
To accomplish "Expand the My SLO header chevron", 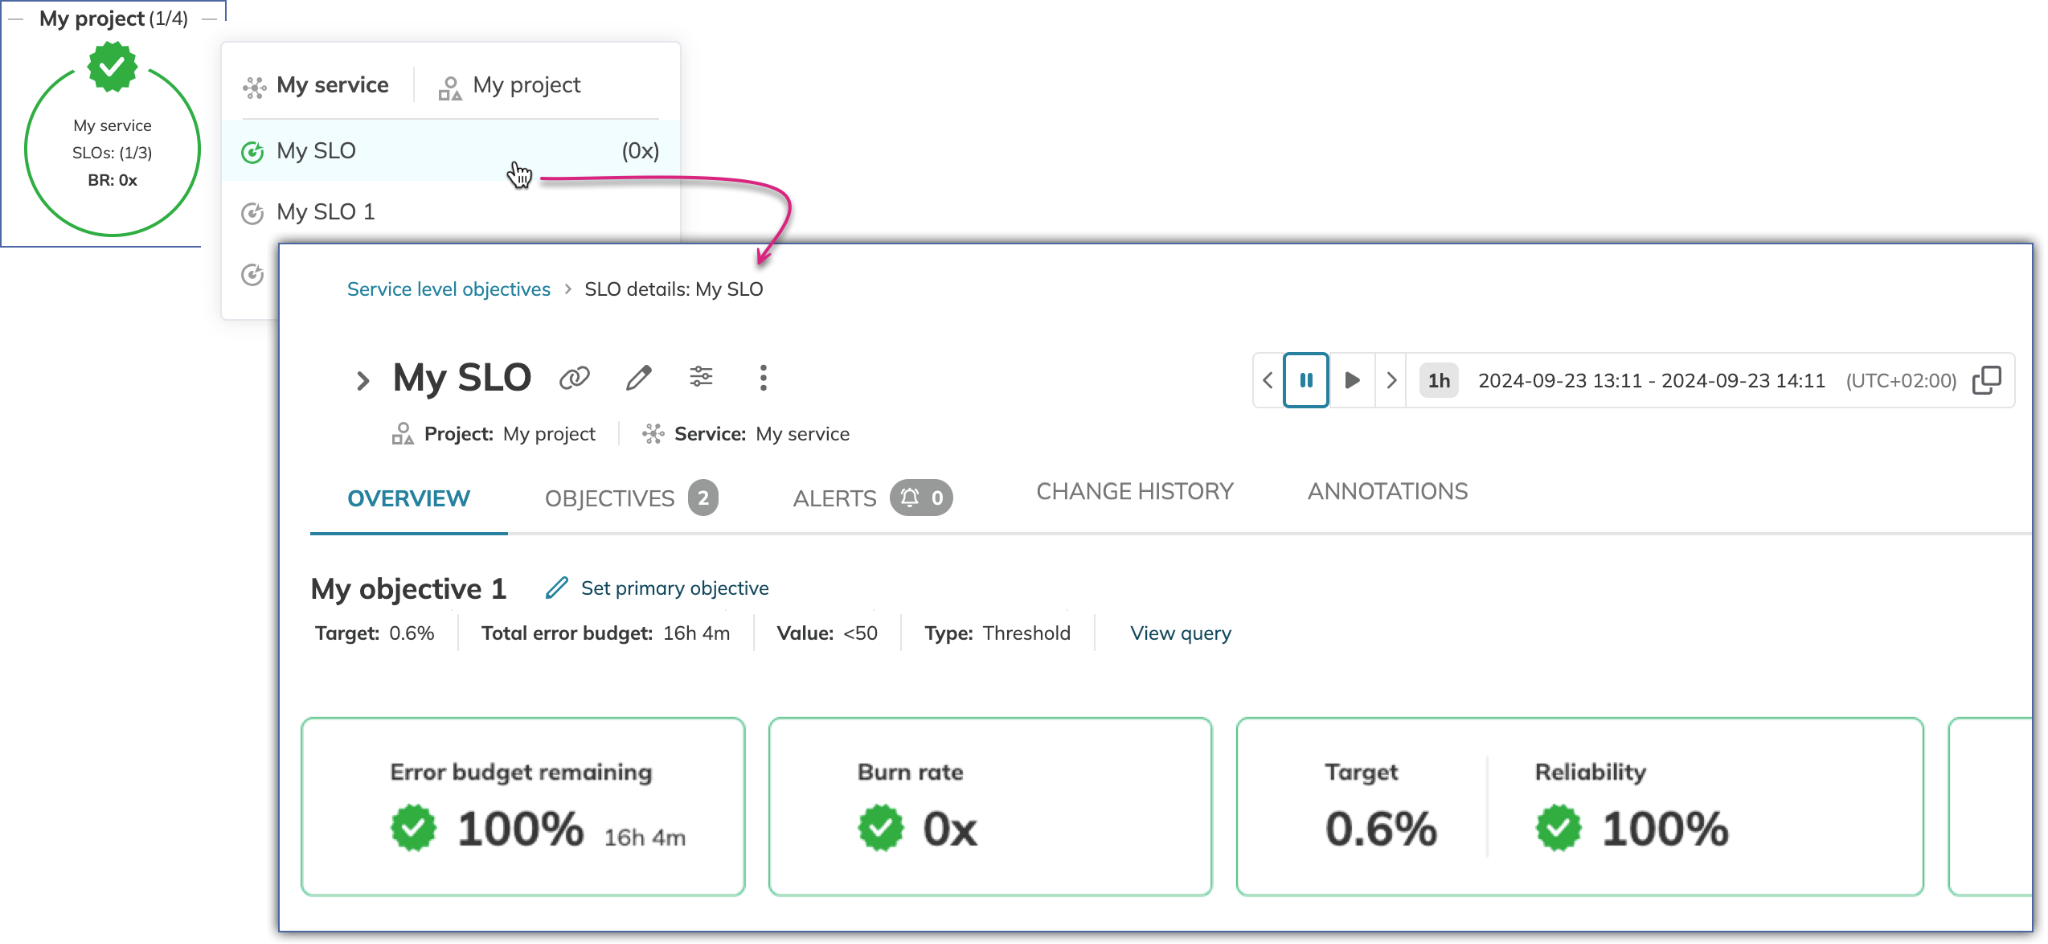I will tap(363, 380).
